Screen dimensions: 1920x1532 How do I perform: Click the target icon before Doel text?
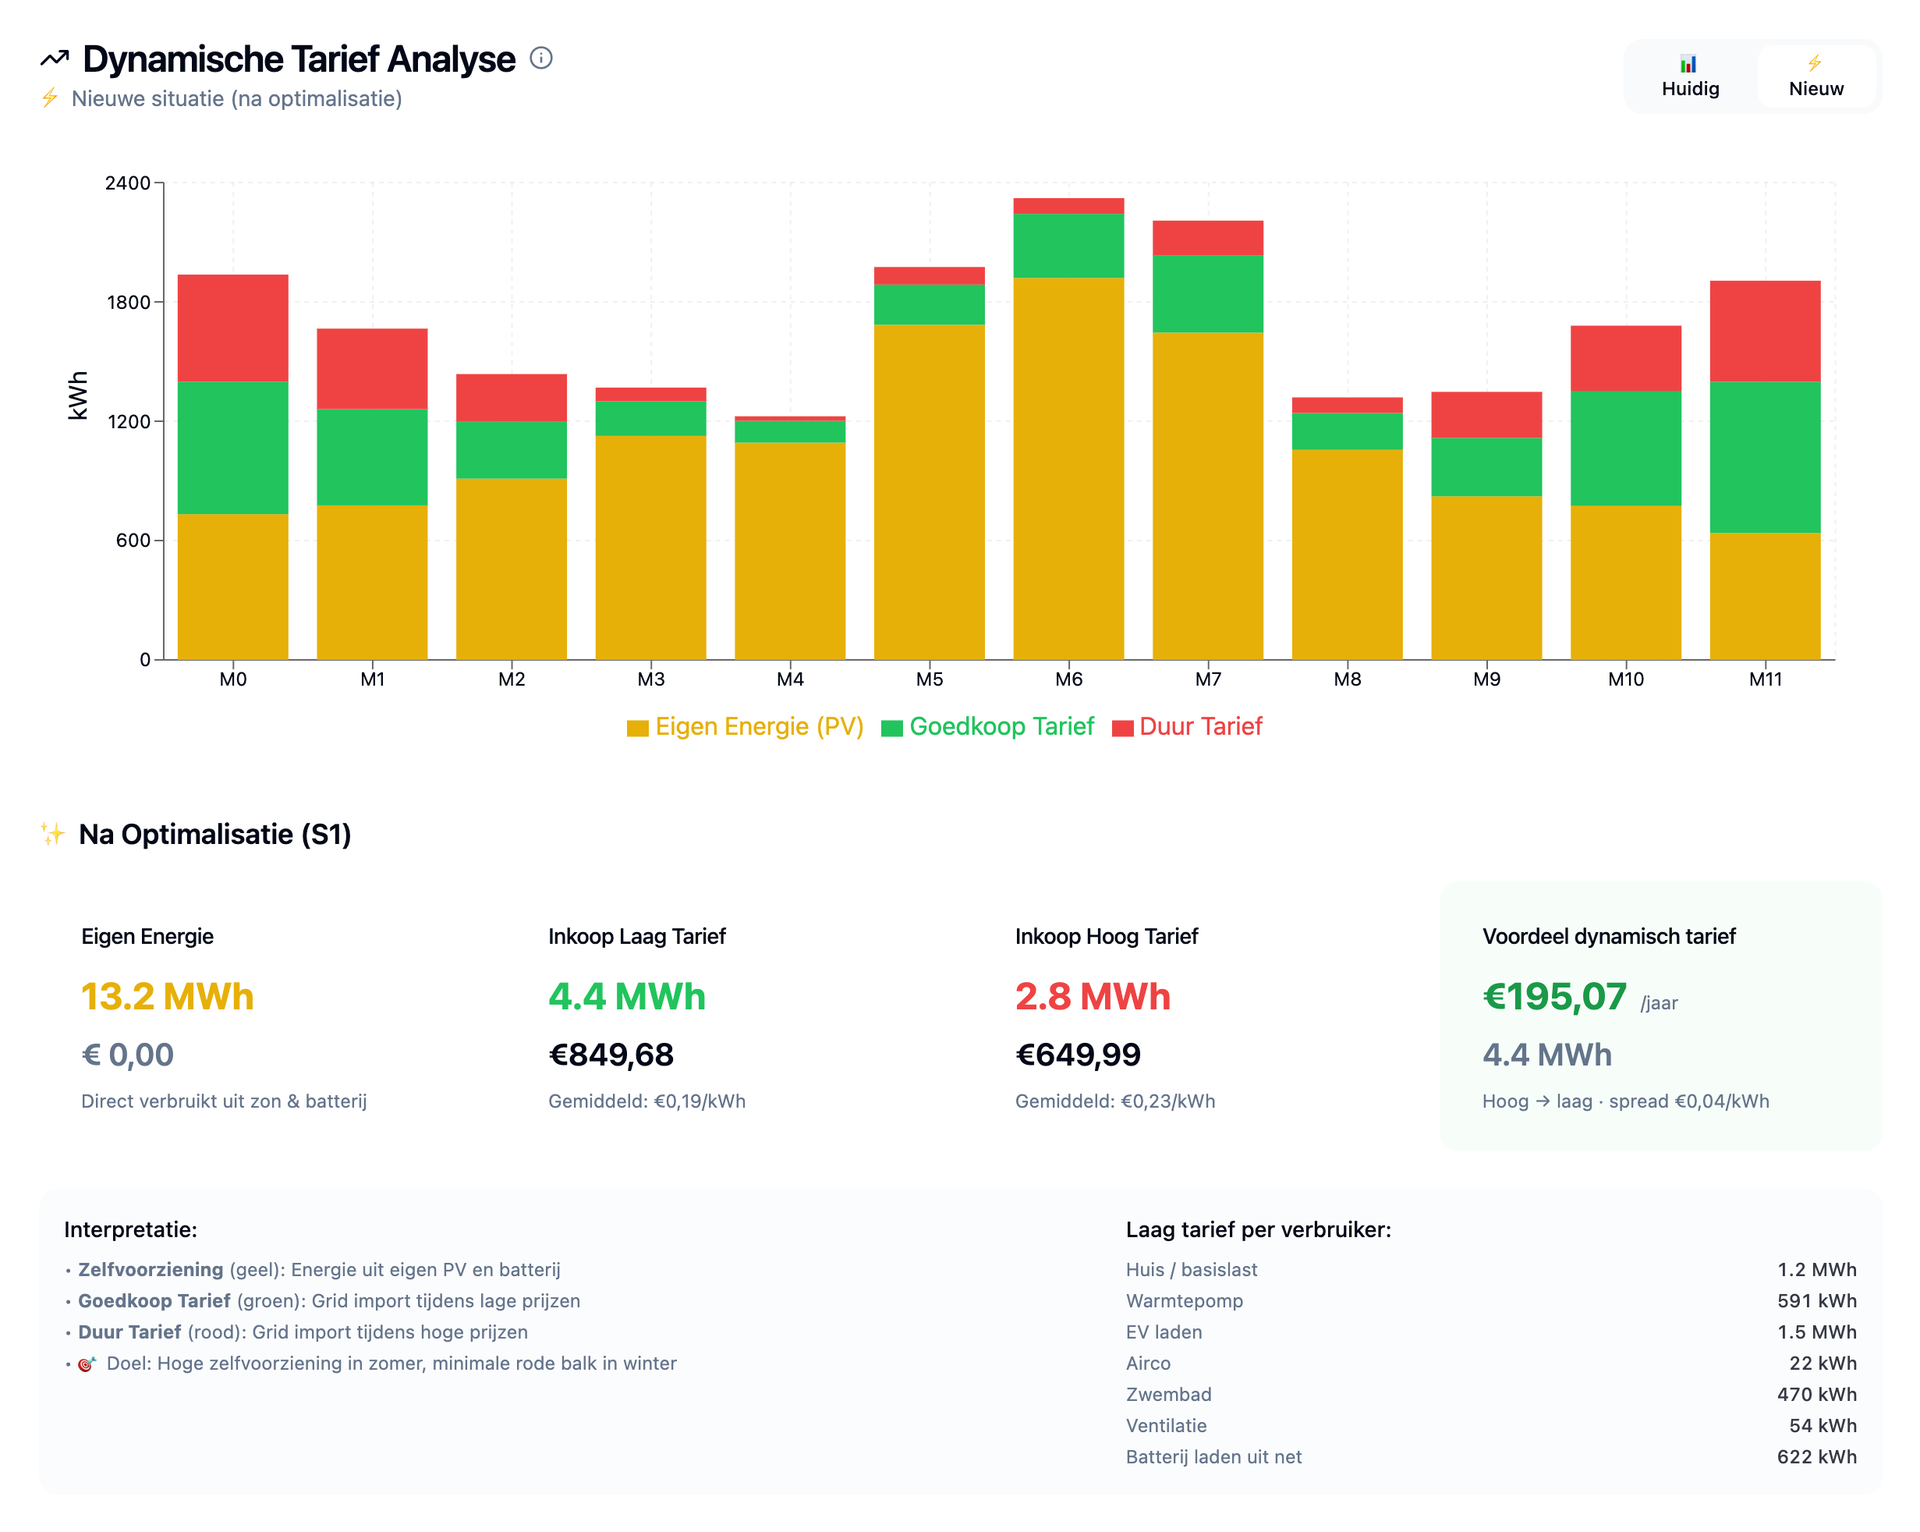(x=88, y=1364)
